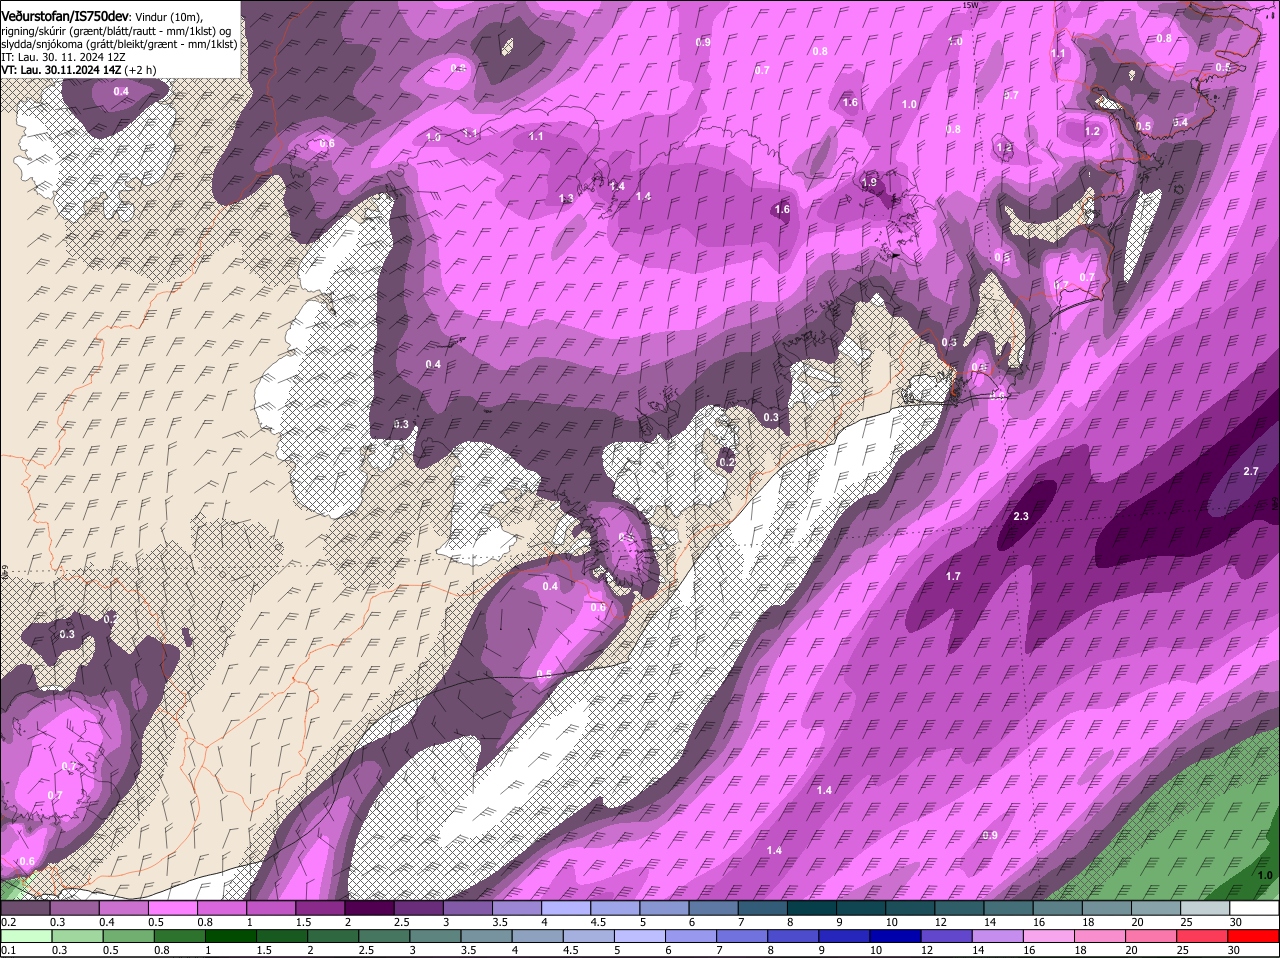Select upper legend row swatch labeled 6
The width and height of the screenshot is (1280, 958).
tap(714, 908)
